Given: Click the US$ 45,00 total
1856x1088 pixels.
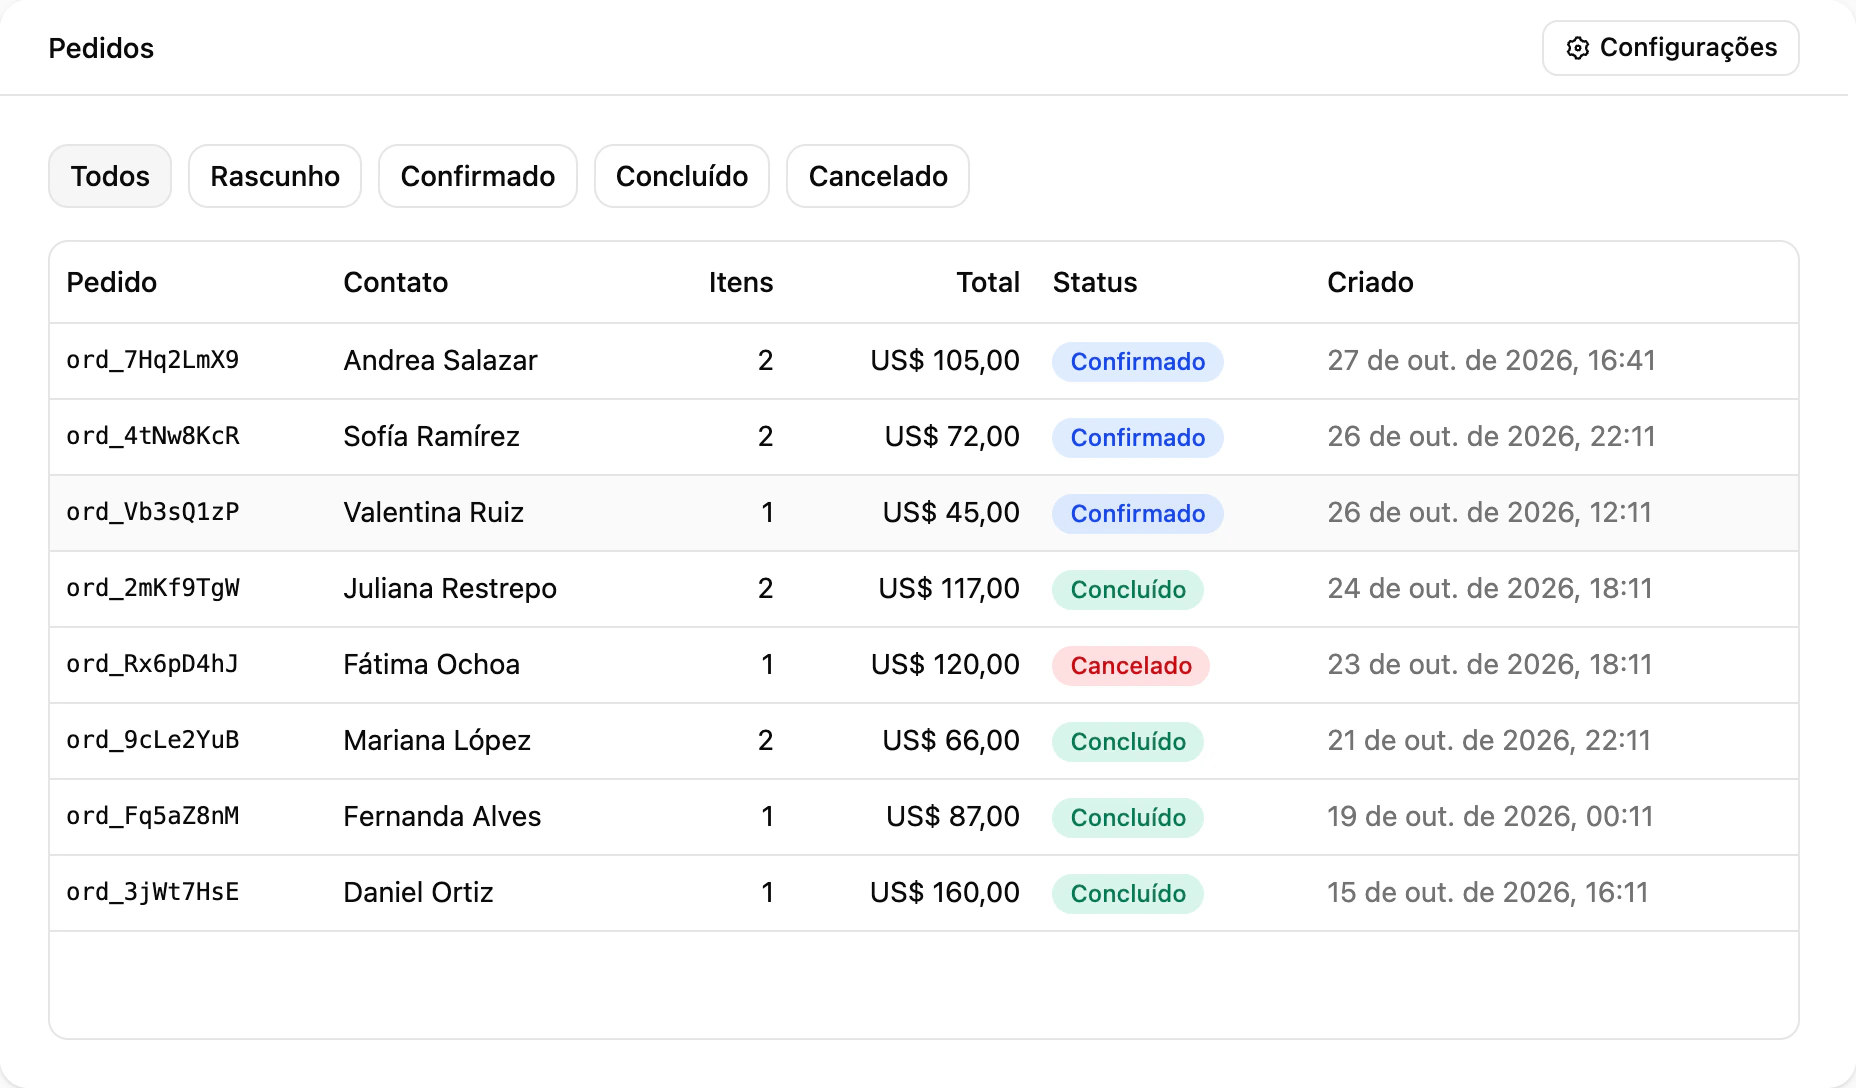Looking at the screenshot, I should tap(951, 512).
